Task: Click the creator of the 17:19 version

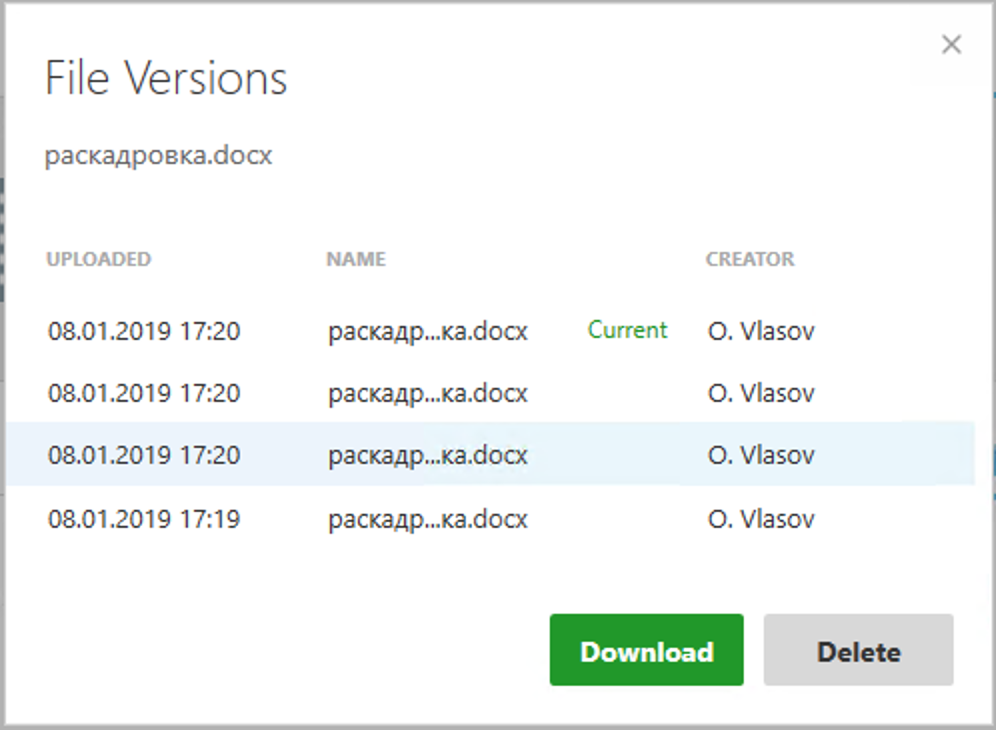Action: [x=760, y=520]
